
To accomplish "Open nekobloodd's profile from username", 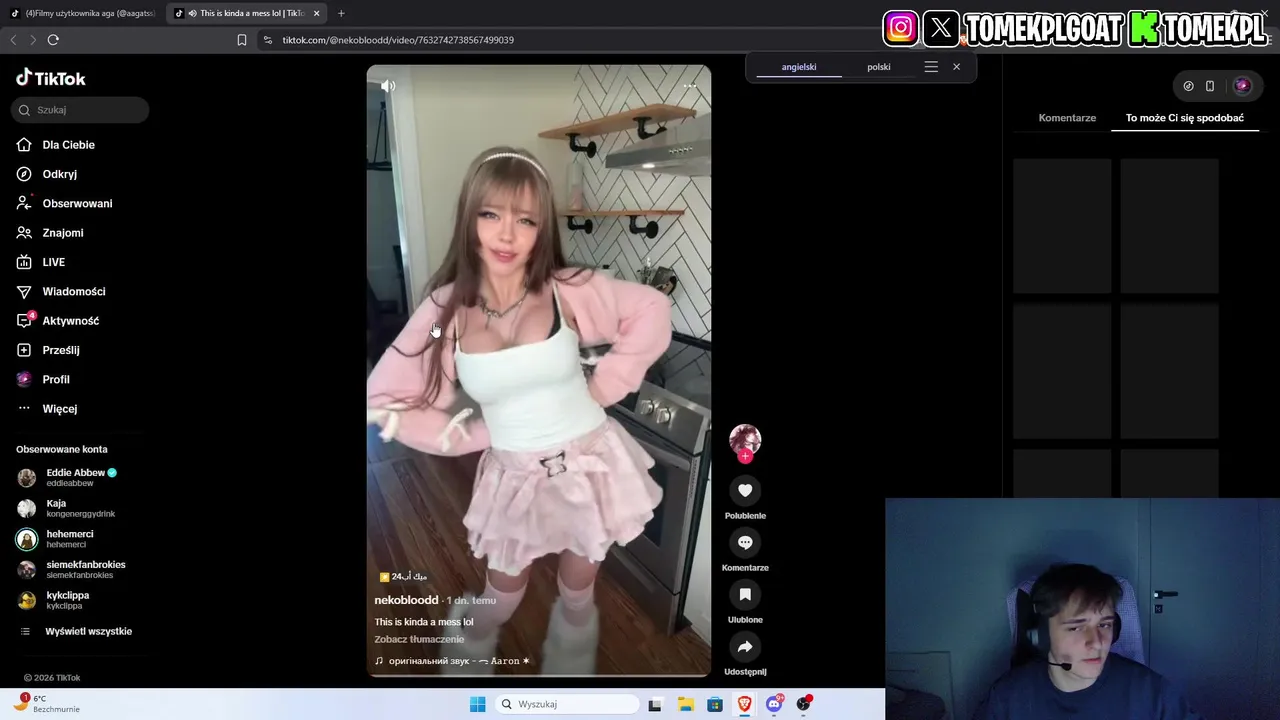I will tap(406, 600).
